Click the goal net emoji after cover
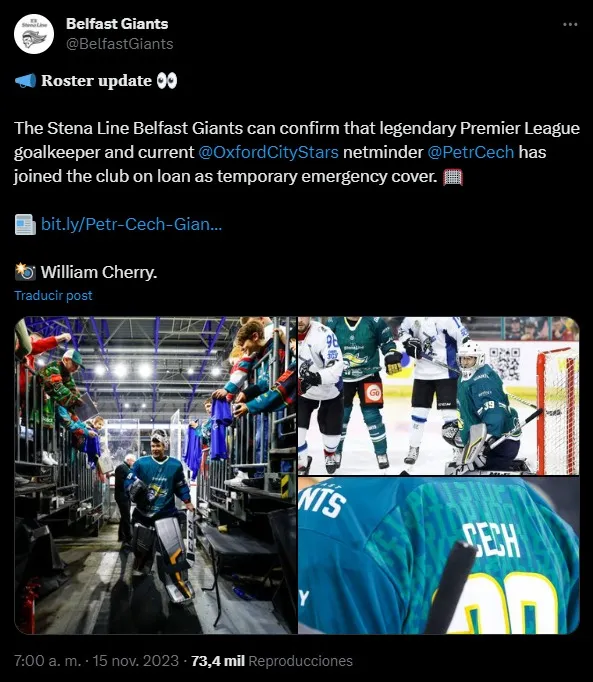This screenshot has width=593, height=682. (453, 177)
